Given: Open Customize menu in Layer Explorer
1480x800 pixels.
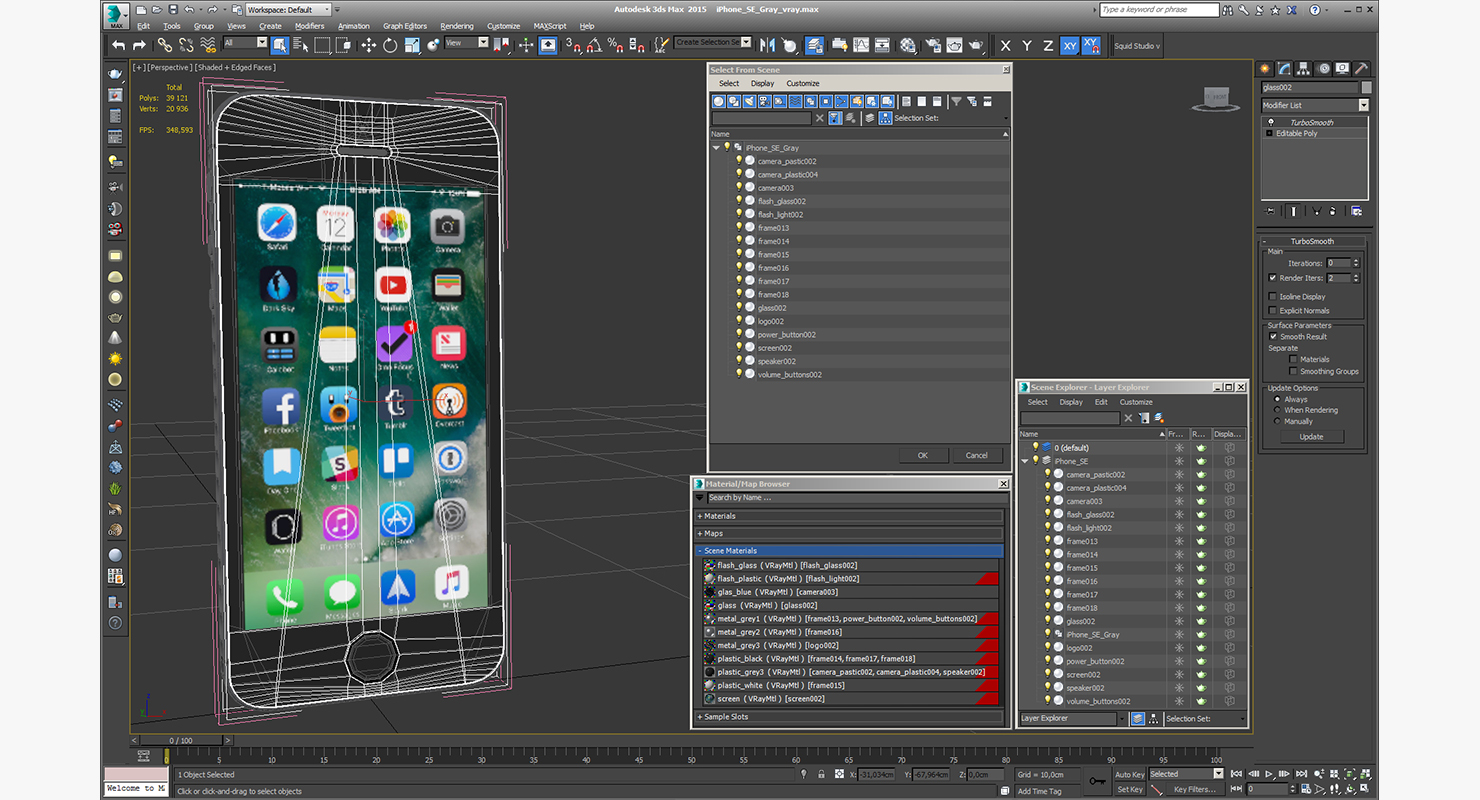Looking at the screenshot, I should pos(1136,402).
